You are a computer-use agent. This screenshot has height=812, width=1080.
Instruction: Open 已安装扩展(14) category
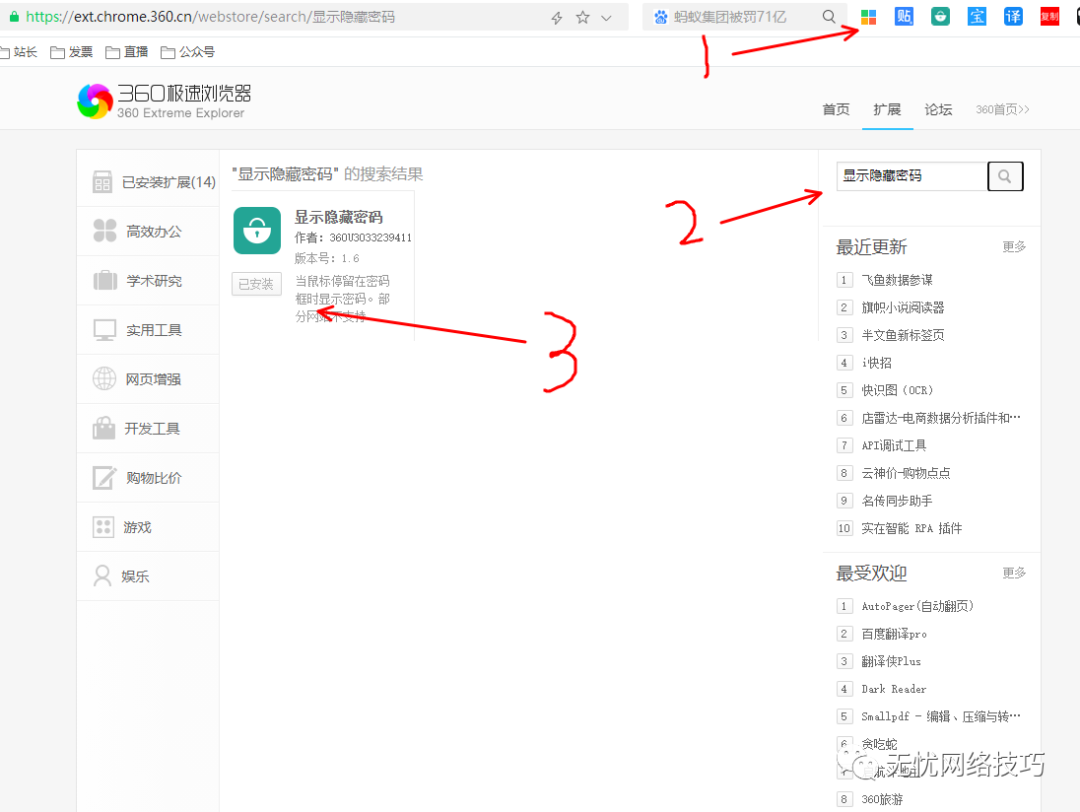coord(148,182)
